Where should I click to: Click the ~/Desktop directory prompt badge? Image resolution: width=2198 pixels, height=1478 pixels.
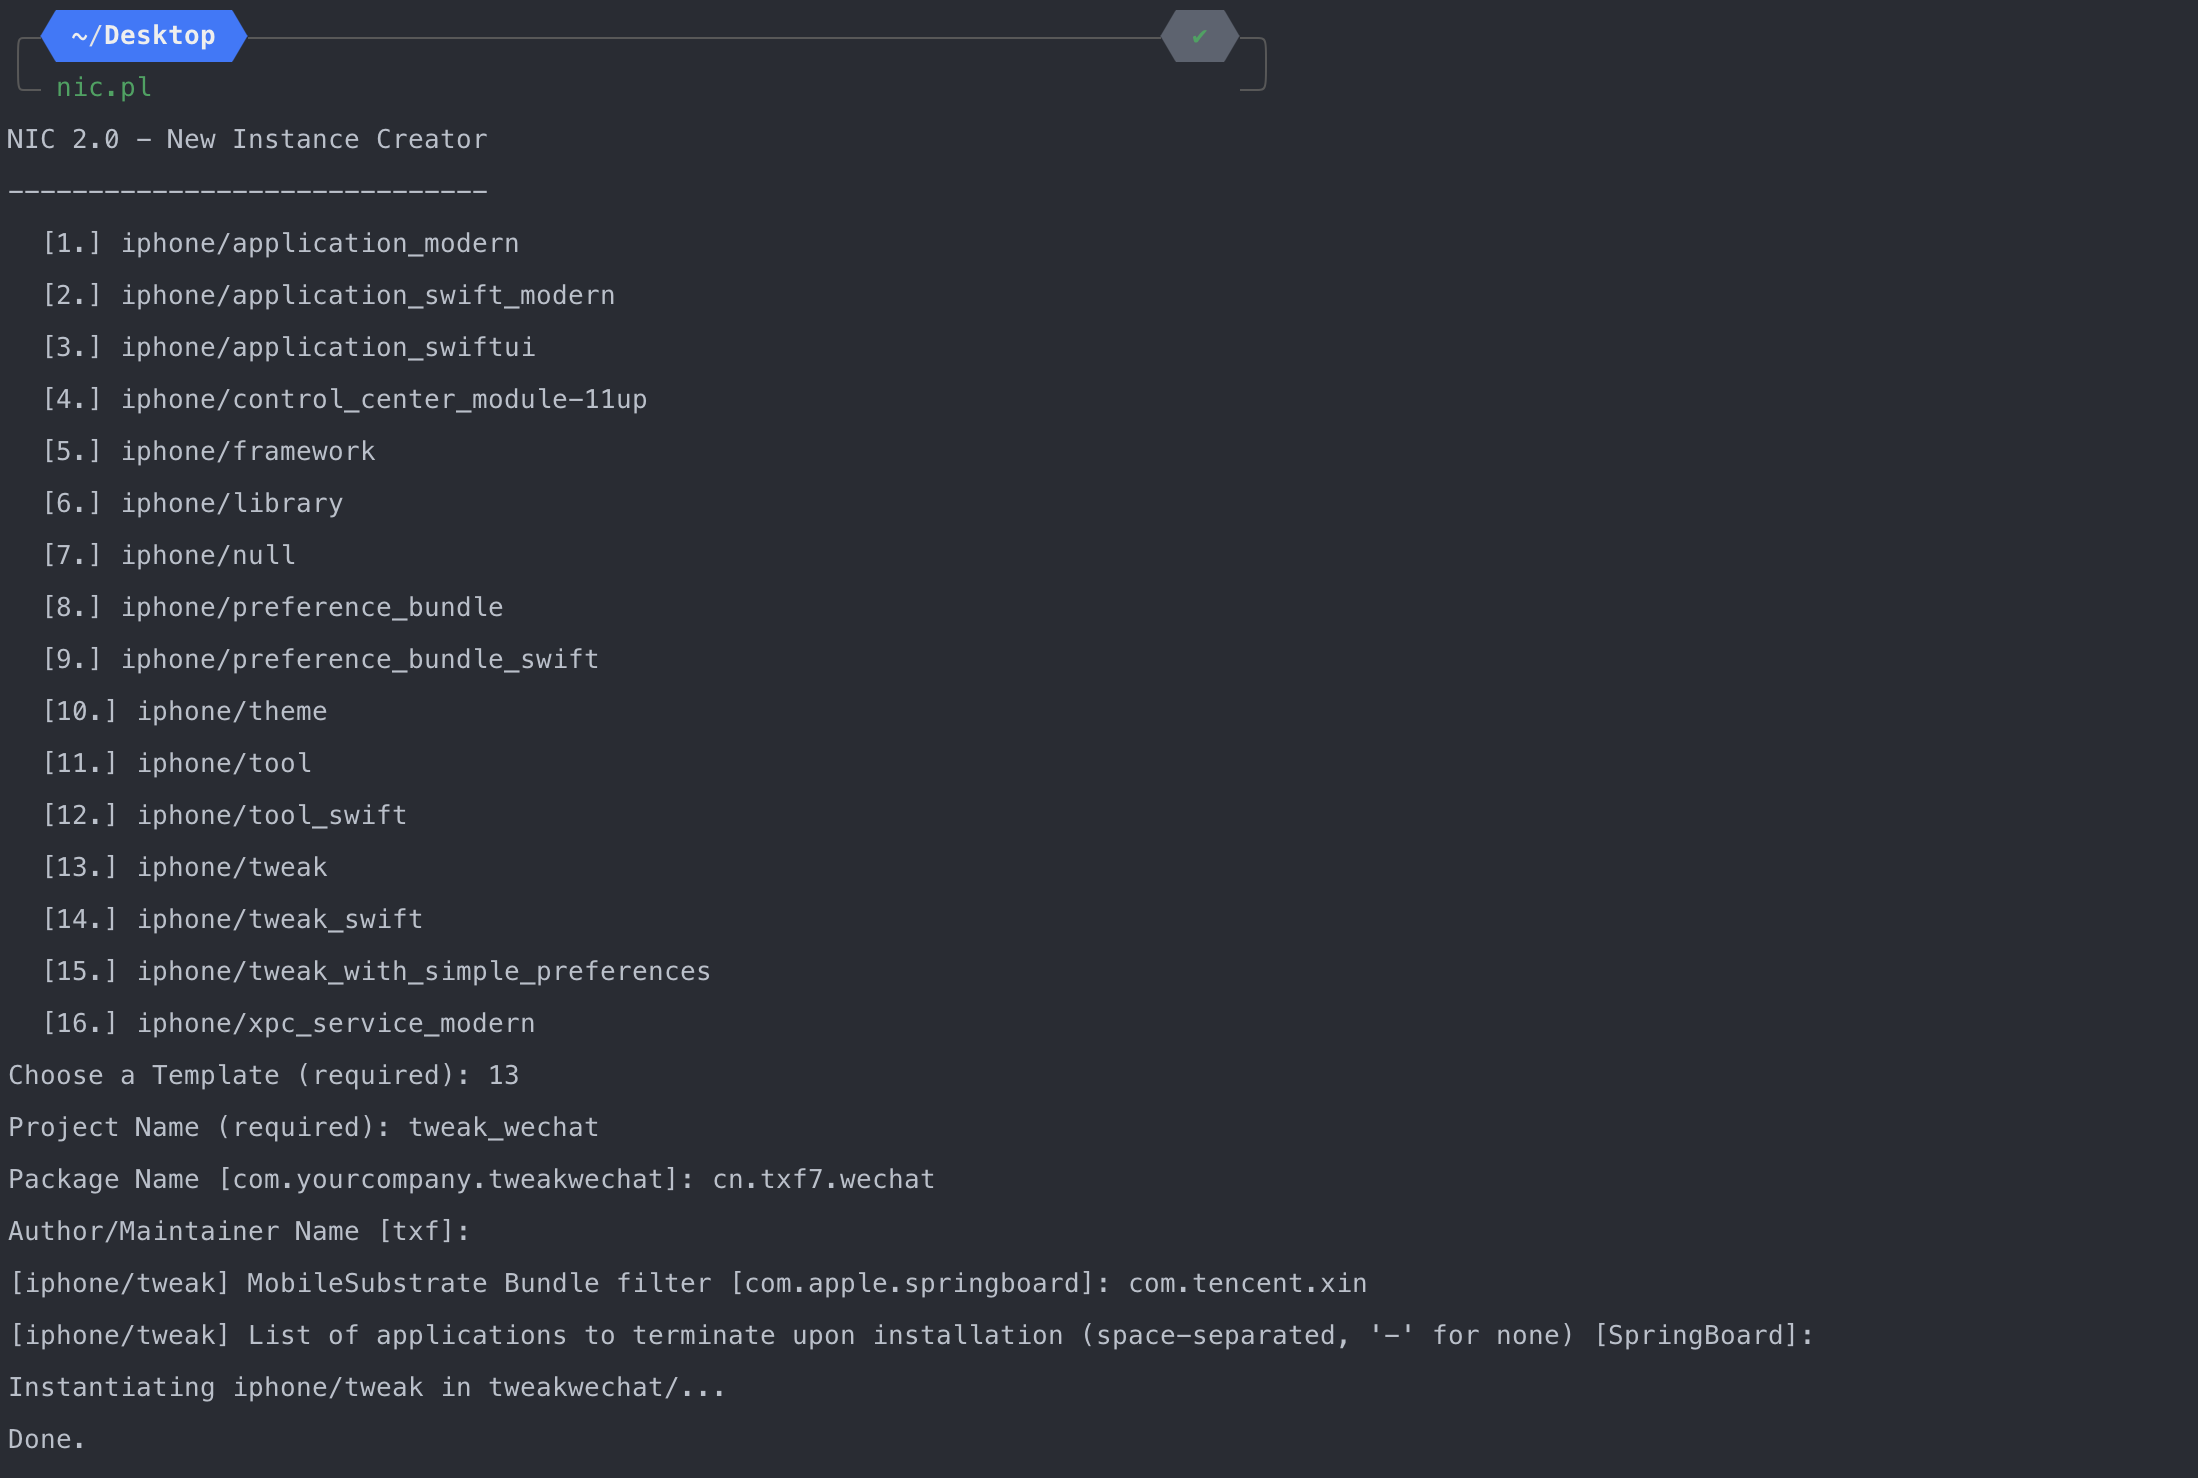click(144, 36)
